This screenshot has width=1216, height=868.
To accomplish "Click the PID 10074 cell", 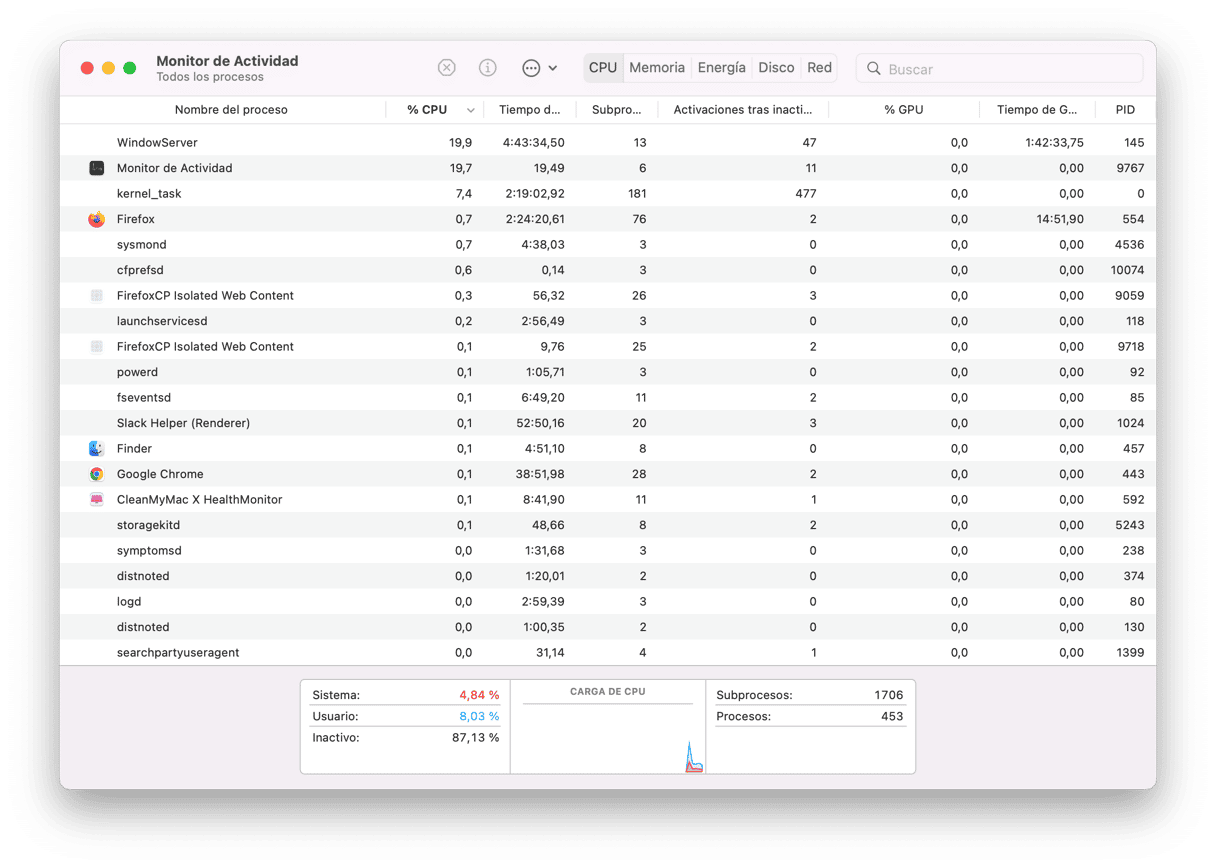I will coord(1127,270).
